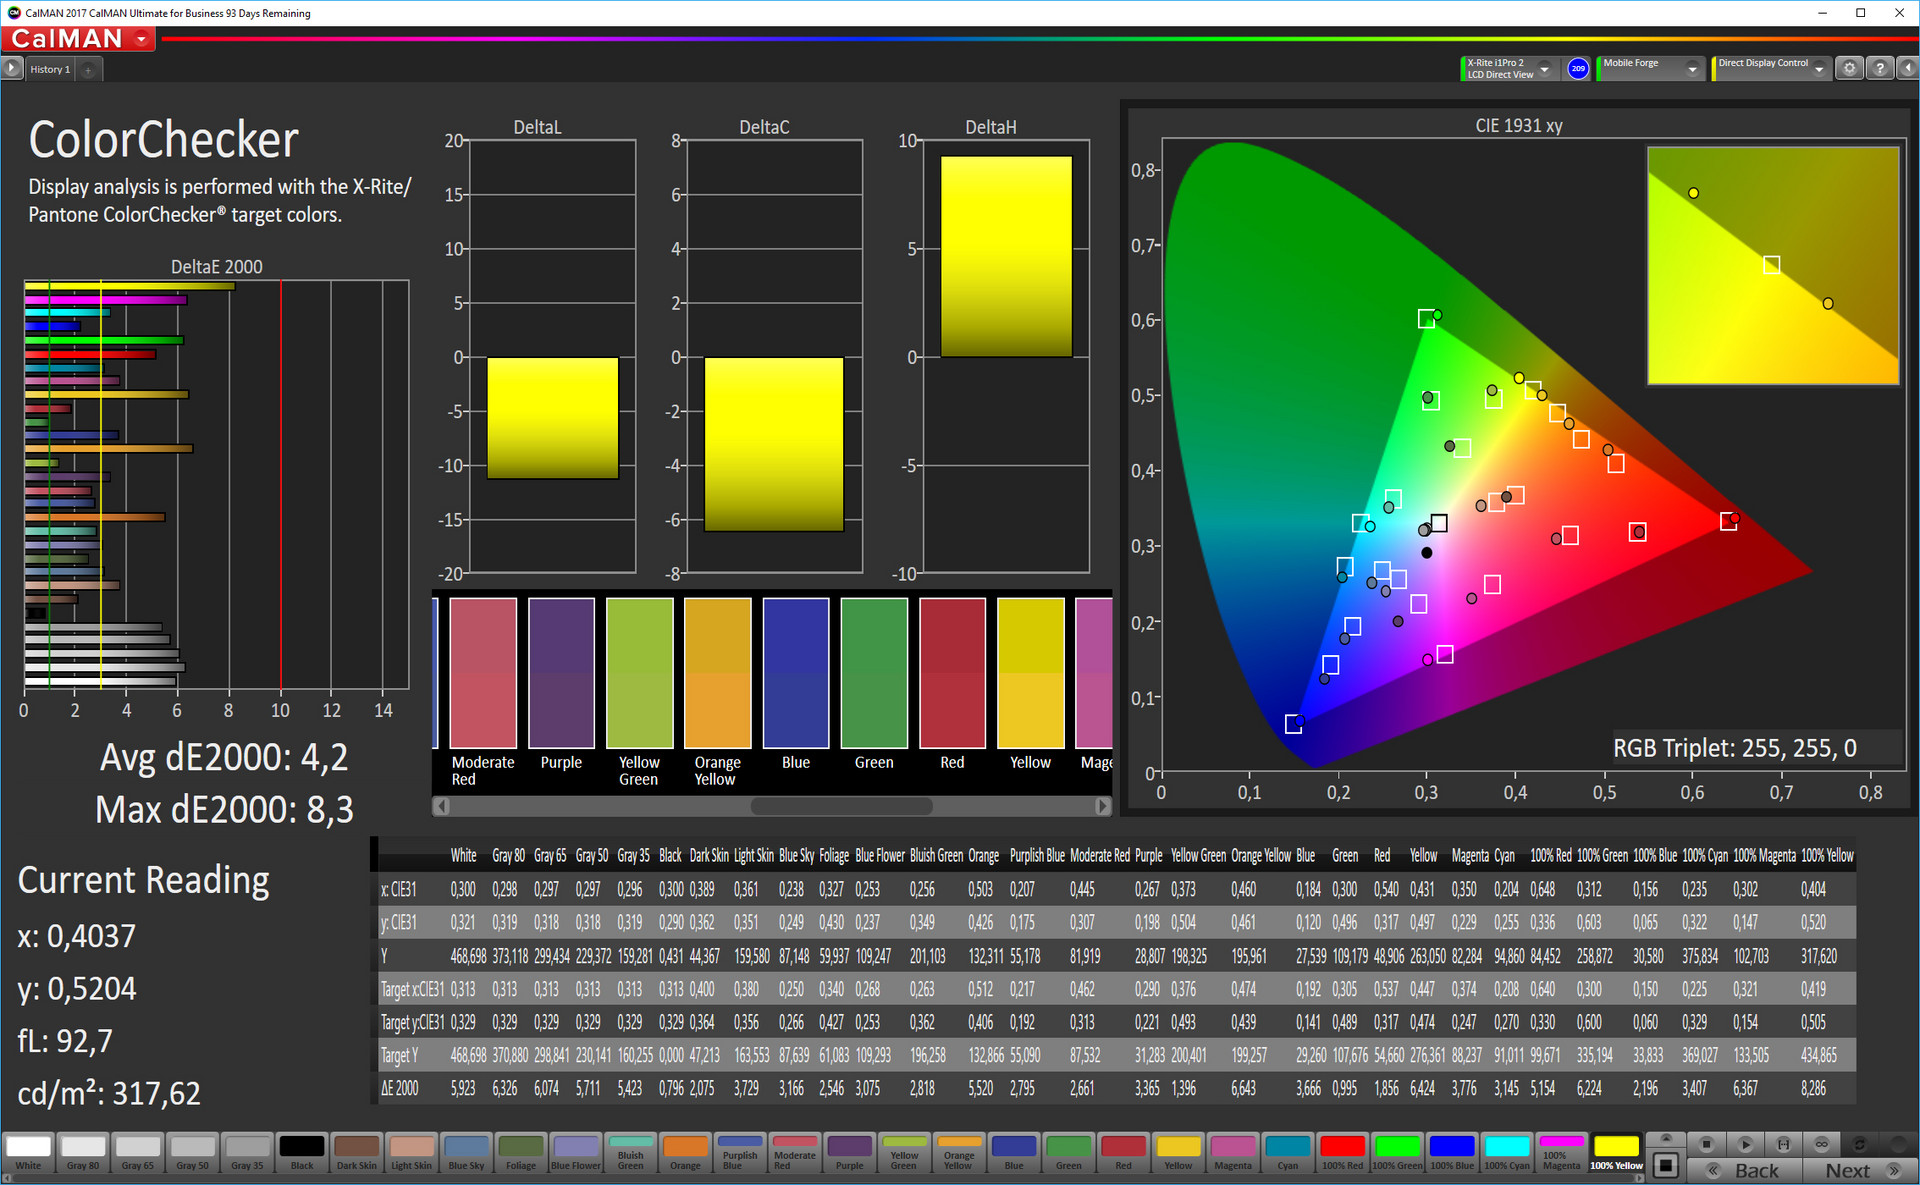Viewport: 1920px width, 1185px height.
Task: Open the CalMAN main menu
Action: point(79,39)
